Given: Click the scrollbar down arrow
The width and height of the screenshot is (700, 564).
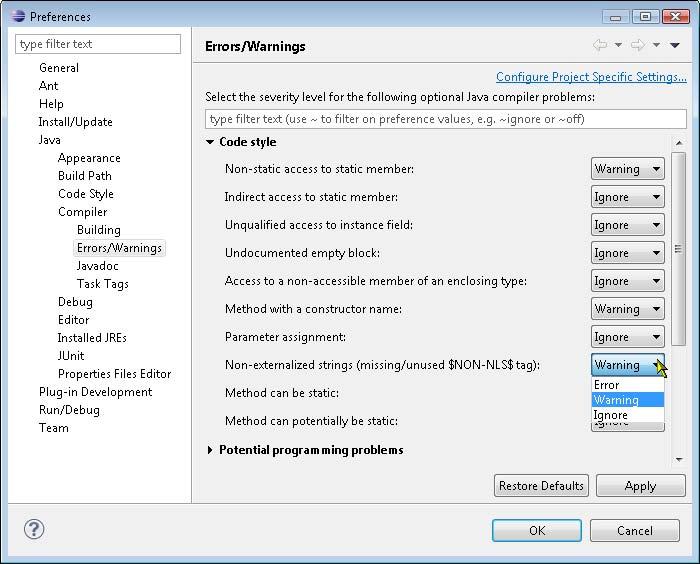Looking at the screenshot, I should 679,460.
